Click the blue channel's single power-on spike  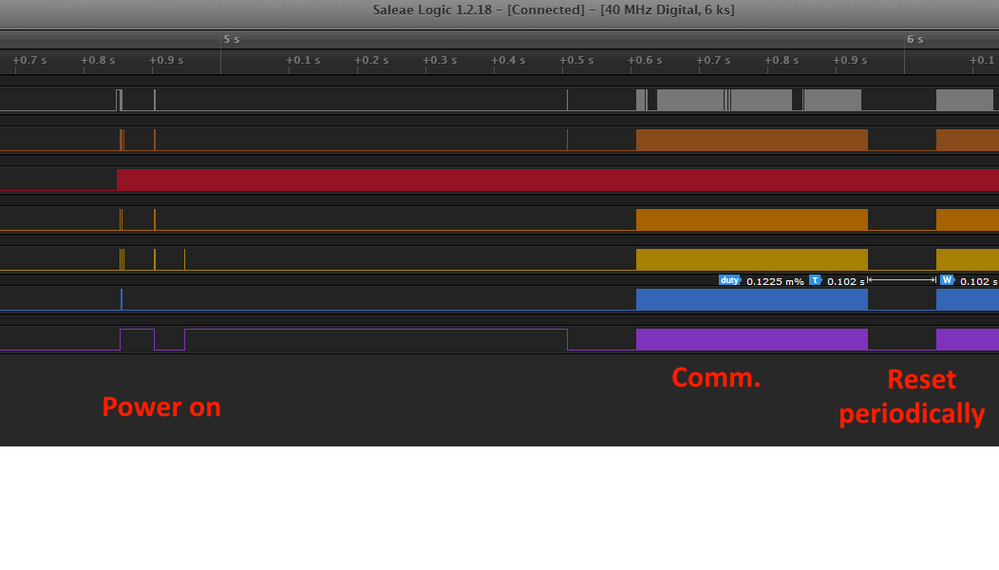coord(122,300)
